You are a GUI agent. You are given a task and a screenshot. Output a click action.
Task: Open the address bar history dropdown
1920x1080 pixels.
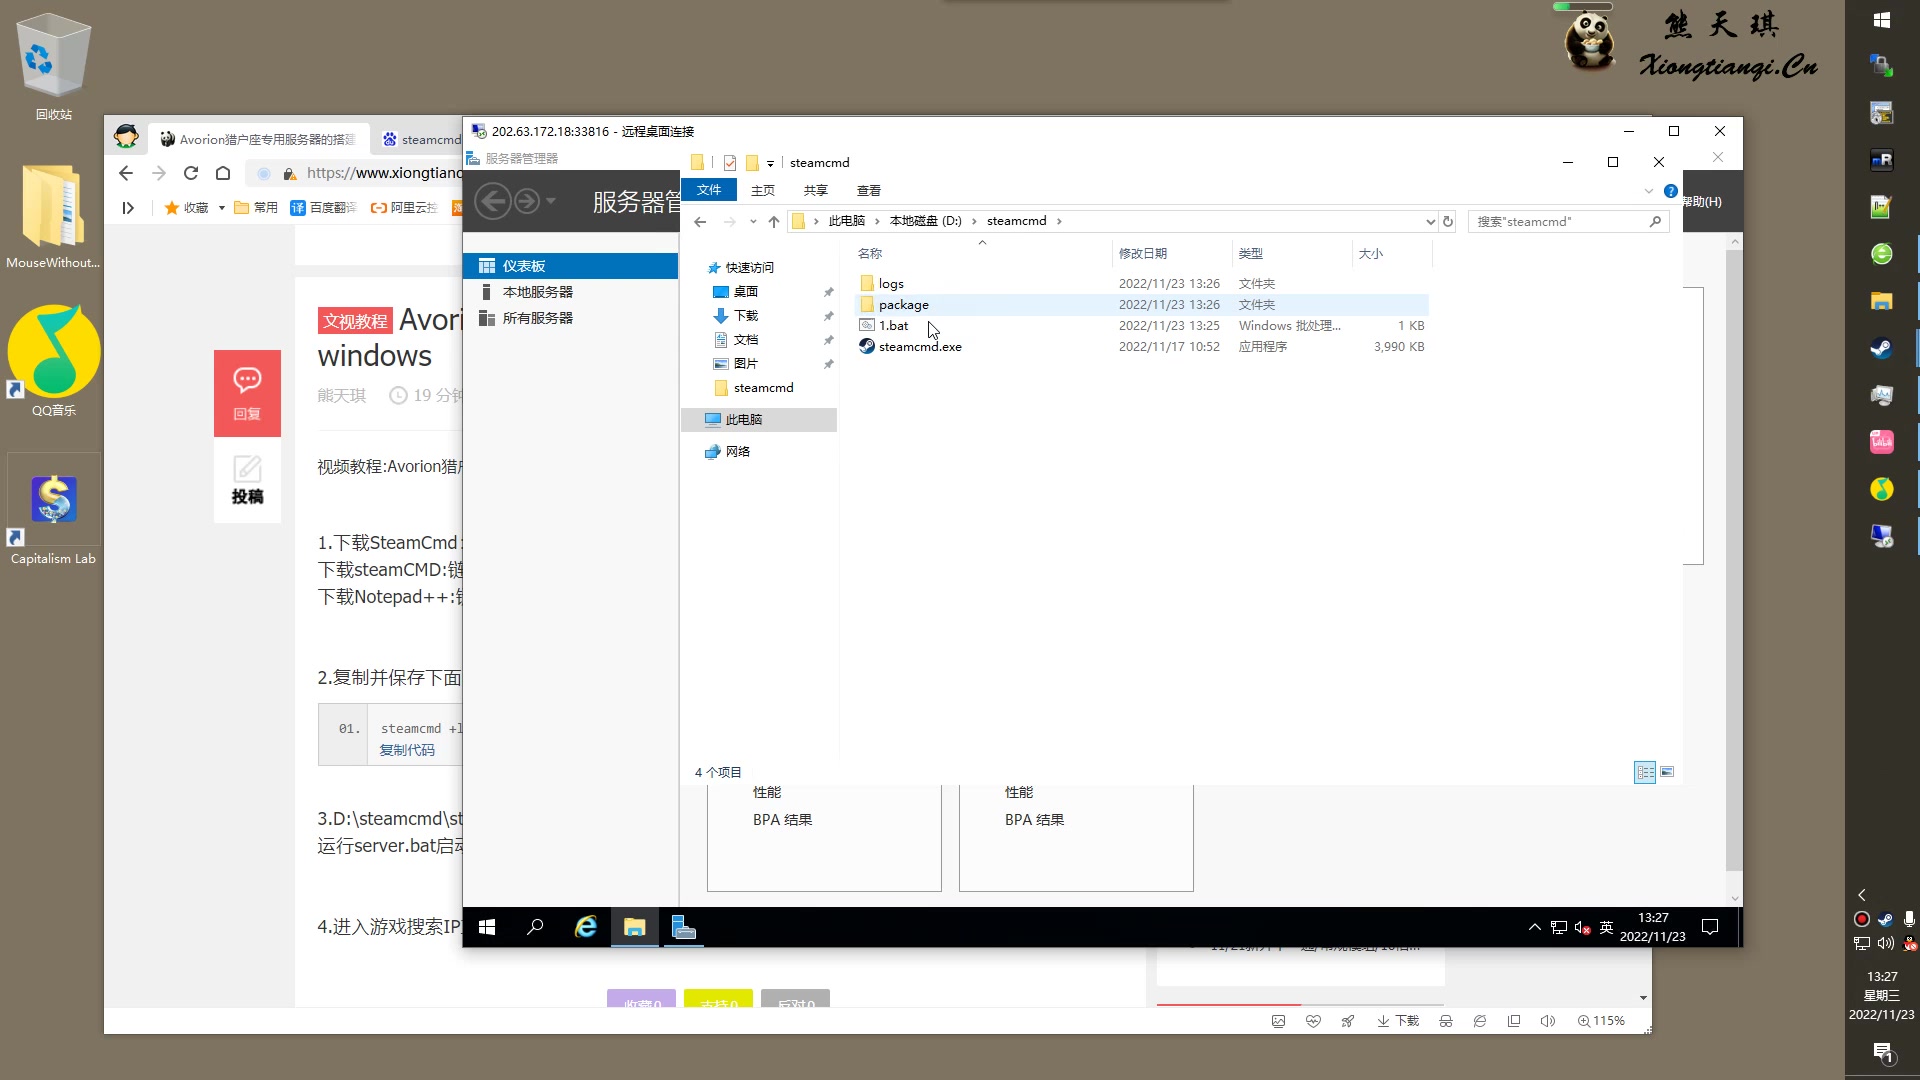click(1430, 221)
